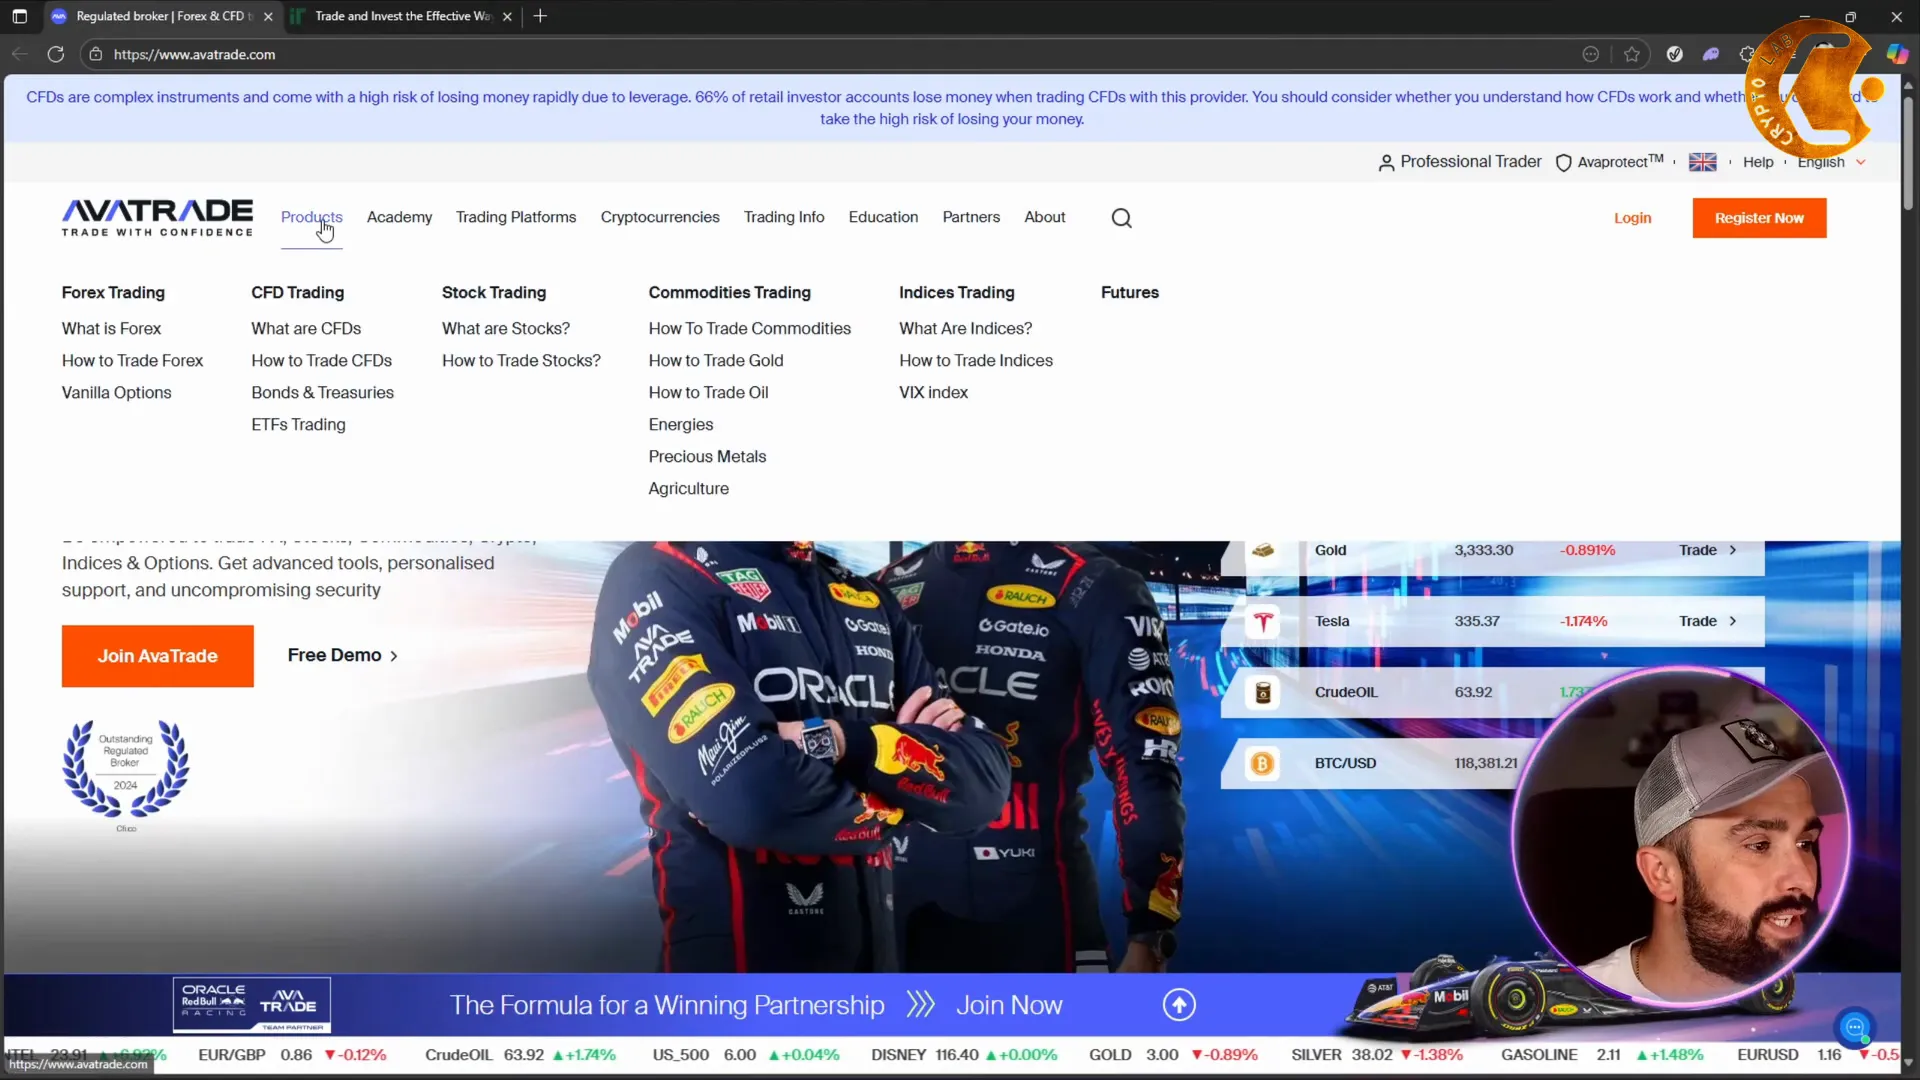Open the Education menu
Viewport: 1920px width, 1080px height.
coord(883,217)
